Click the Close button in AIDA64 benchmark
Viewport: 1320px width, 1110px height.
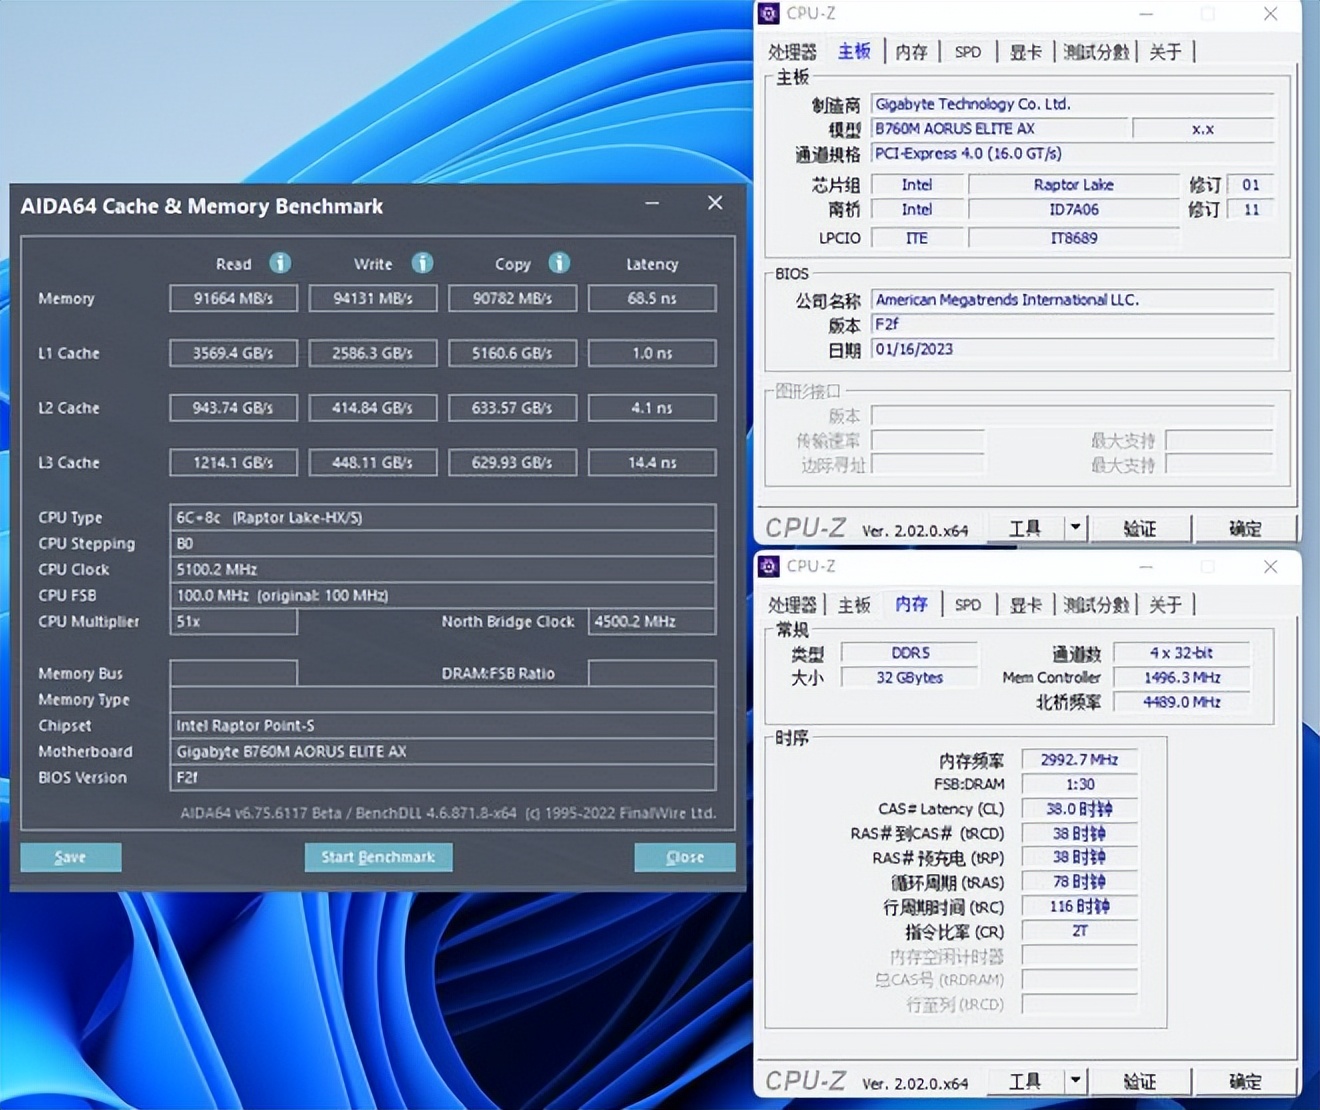[x=684, y=857]
